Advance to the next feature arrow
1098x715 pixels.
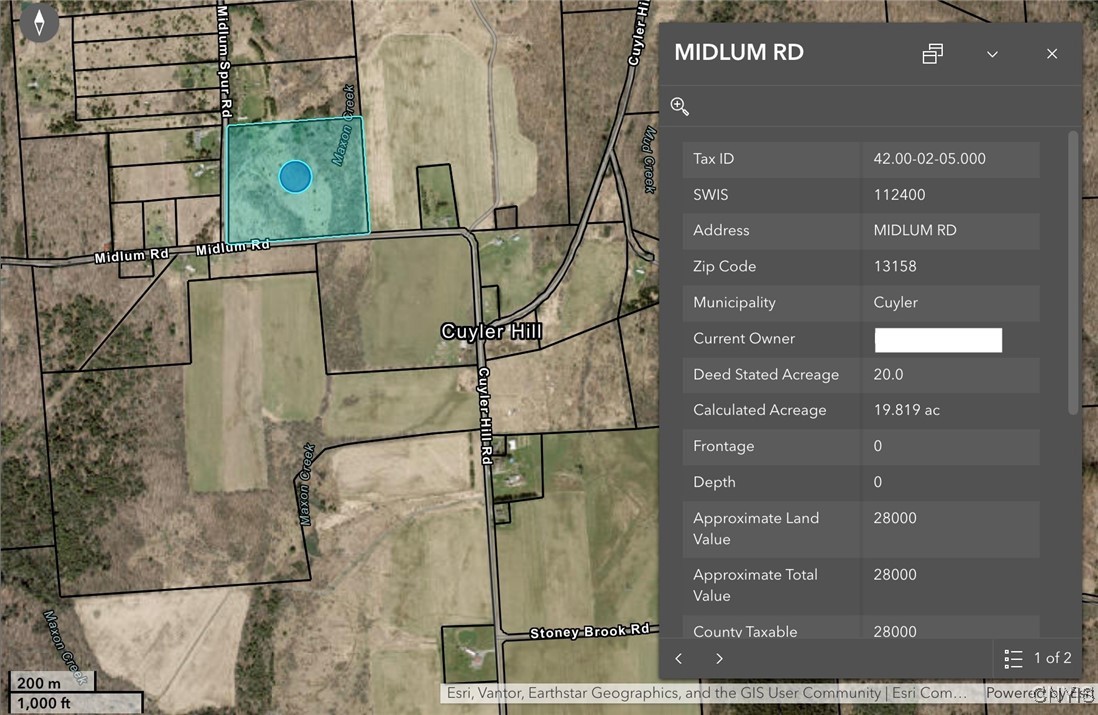point(719,658)
